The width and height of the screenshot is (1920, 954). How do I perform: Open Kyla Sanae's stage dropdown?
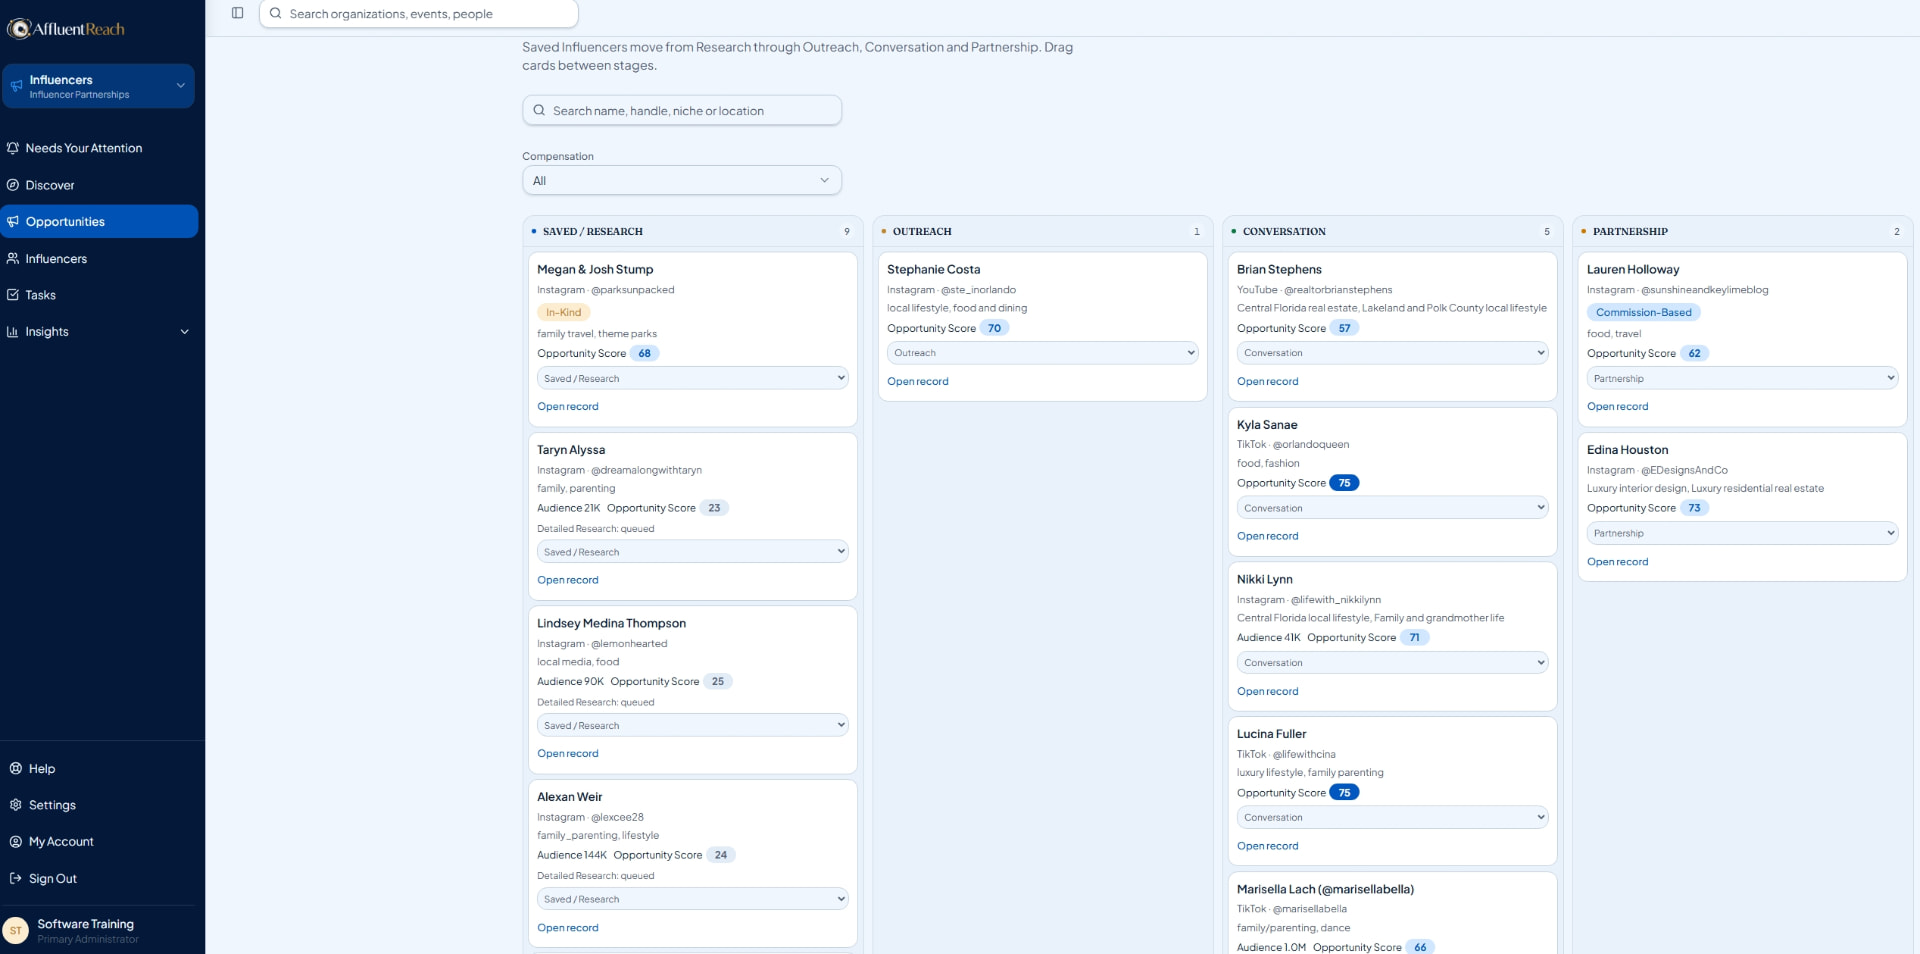(x=1392, y=508)
